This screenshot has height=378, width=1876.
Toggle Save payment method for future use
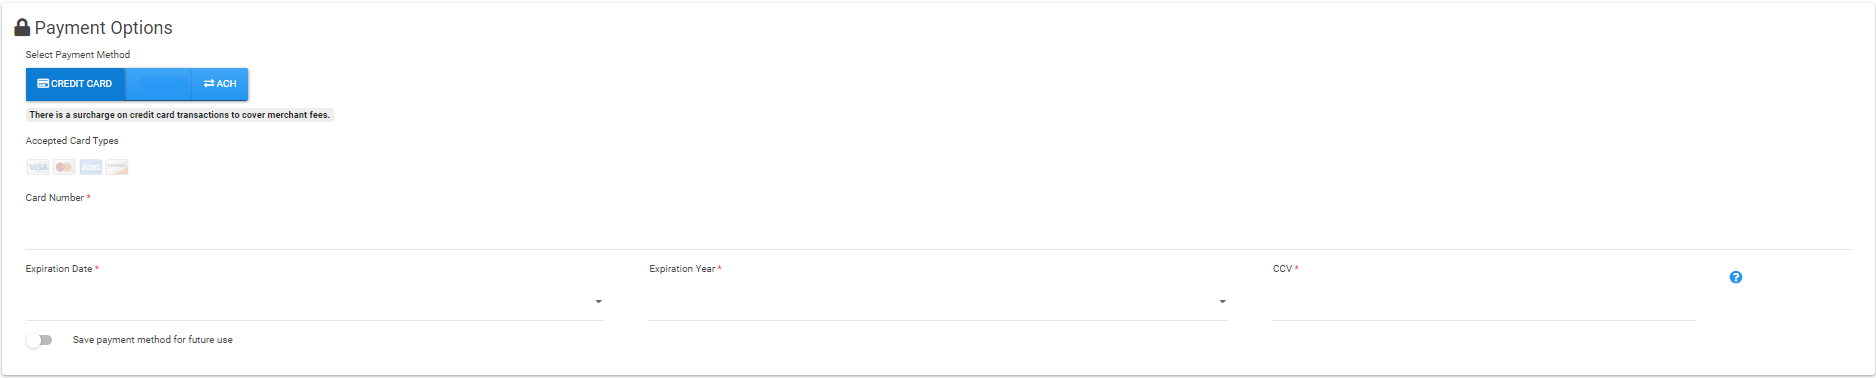pos(39,340)
